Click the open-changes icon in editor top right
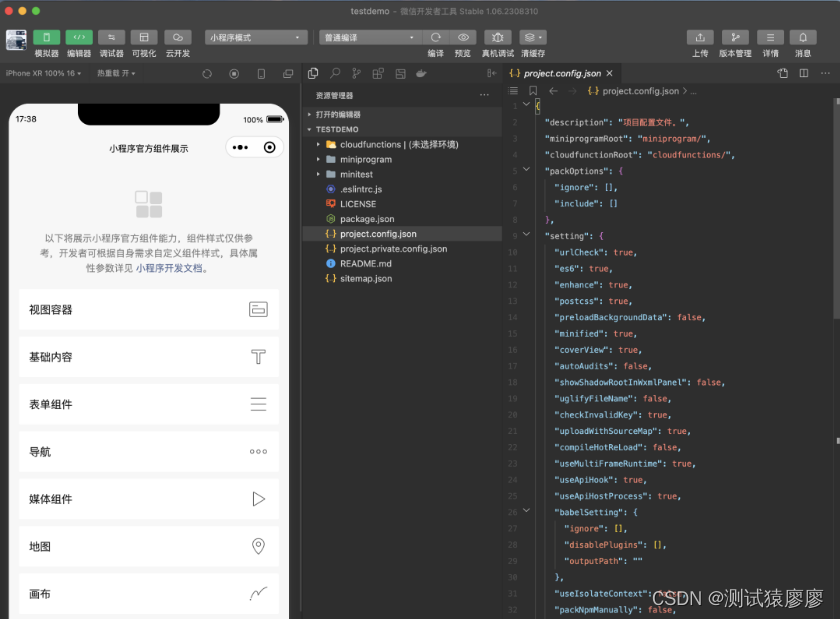The width and height of the screenshot is (840, 619). click(x=783, y=73)
